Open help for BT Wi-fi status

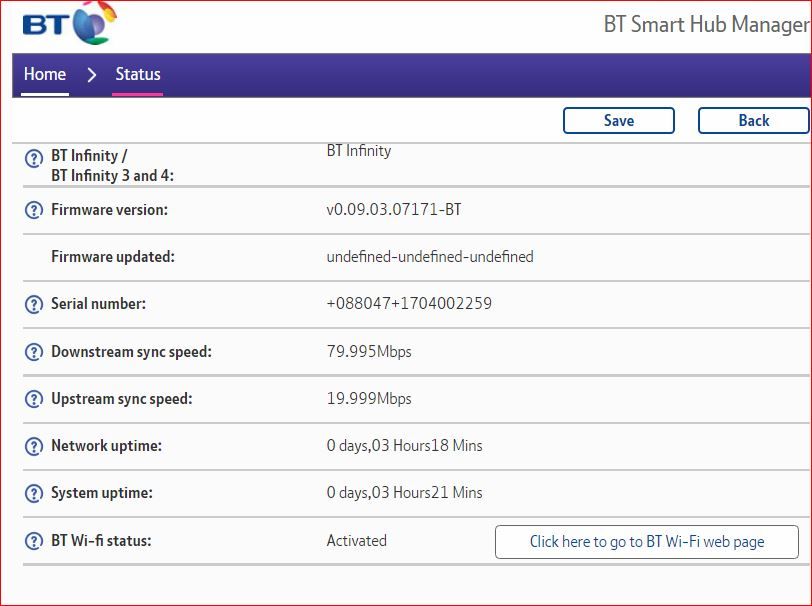tap(34, 541)
